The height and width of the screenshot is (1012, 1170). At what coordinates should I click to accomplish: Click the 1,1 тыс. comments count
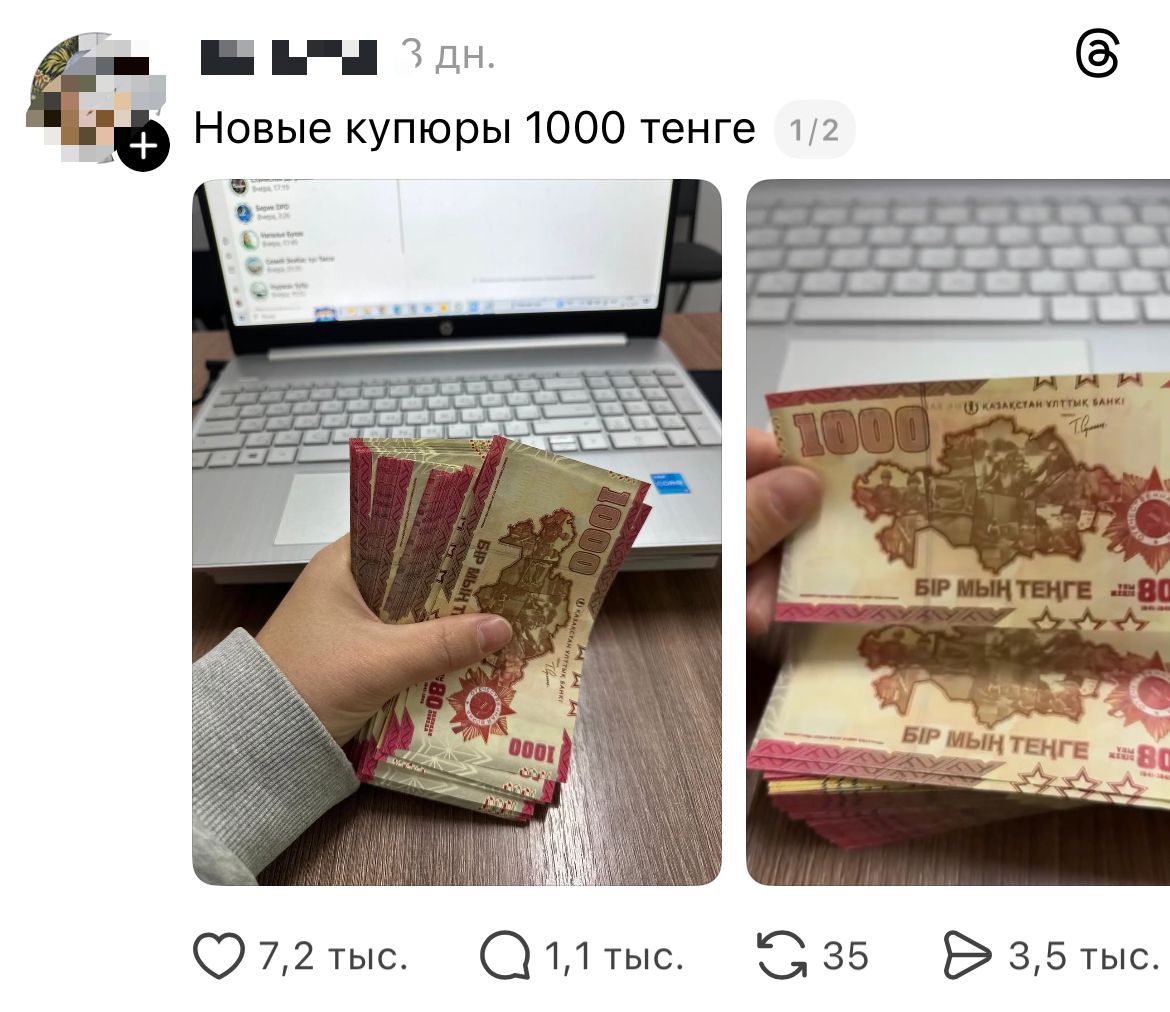click(613, 956)
